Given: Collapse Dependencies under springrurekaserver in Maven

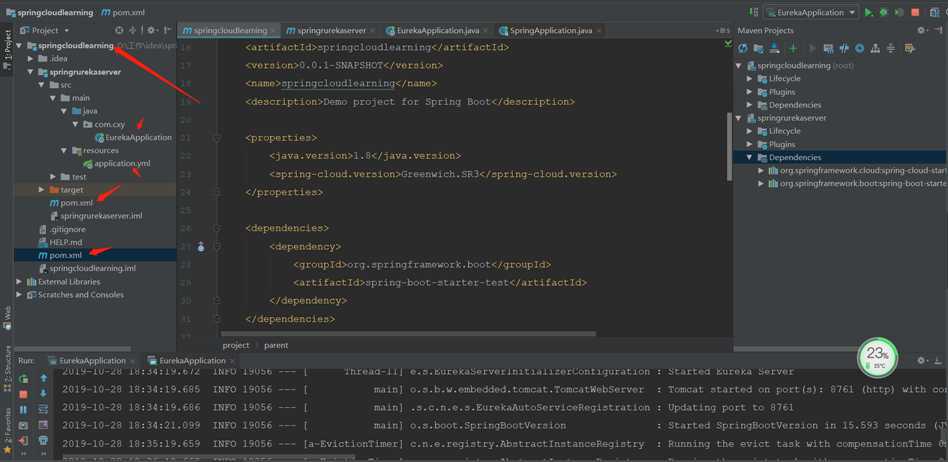Looking at the screenshot, I should pos(750,157).
